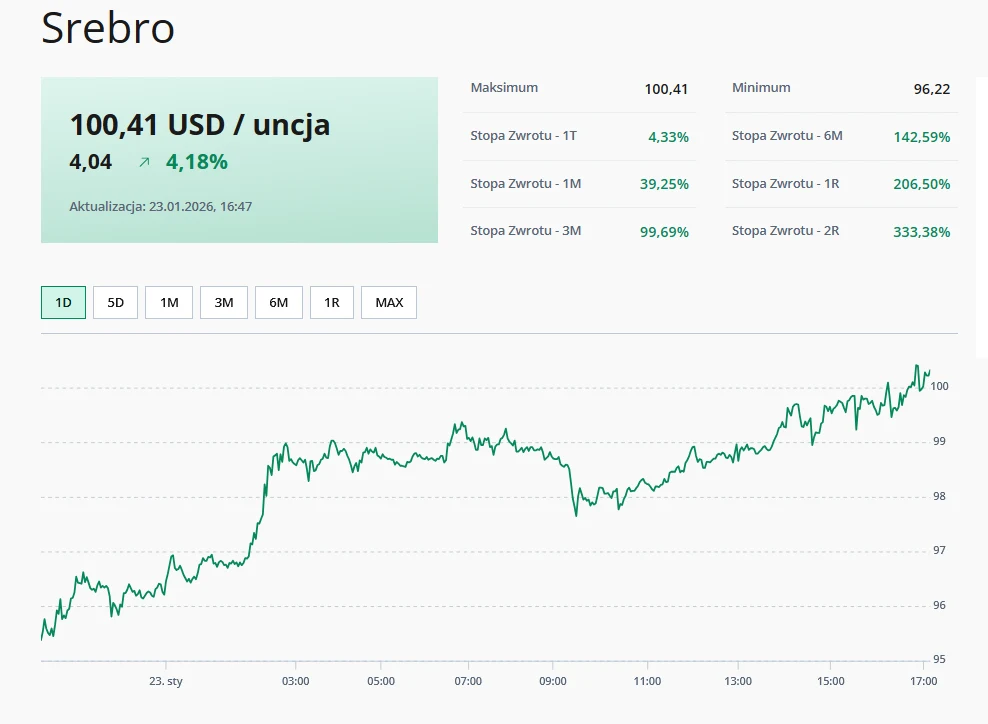
Task: Click the Stopa Zwrotu - 1T row
Action: click(579, 136)
